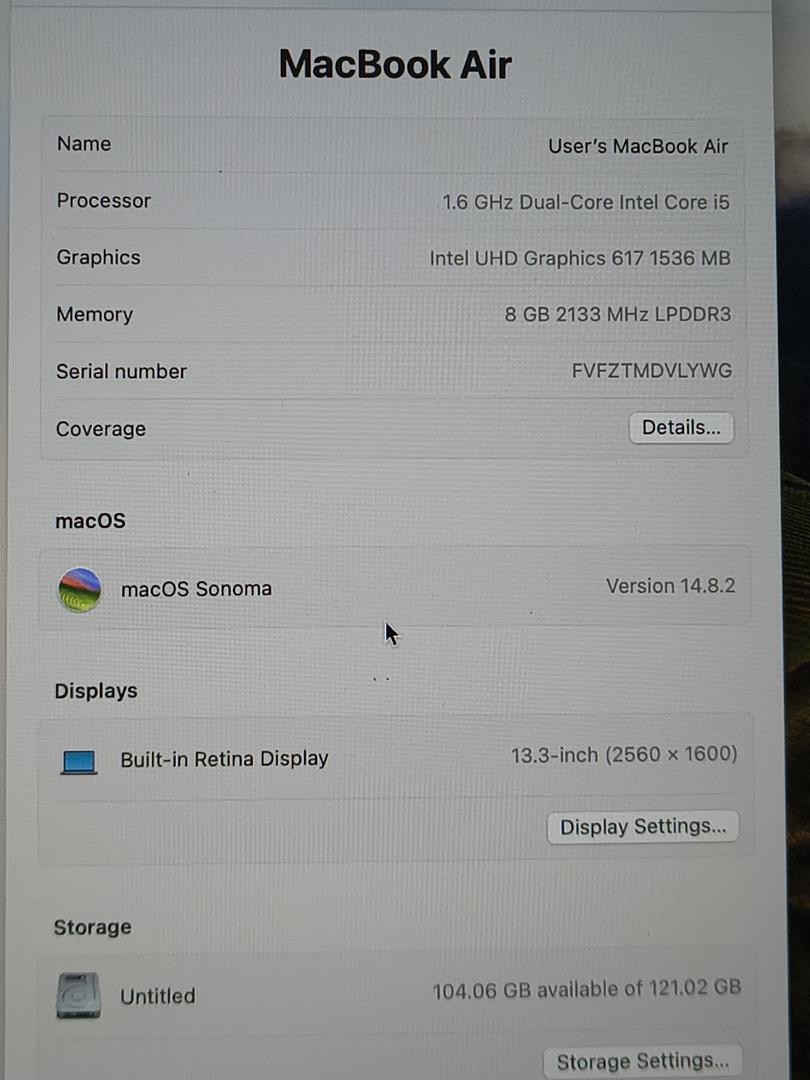Click the Coverage row label
This screenshot has width=810, height=1080.
point(100,429)
